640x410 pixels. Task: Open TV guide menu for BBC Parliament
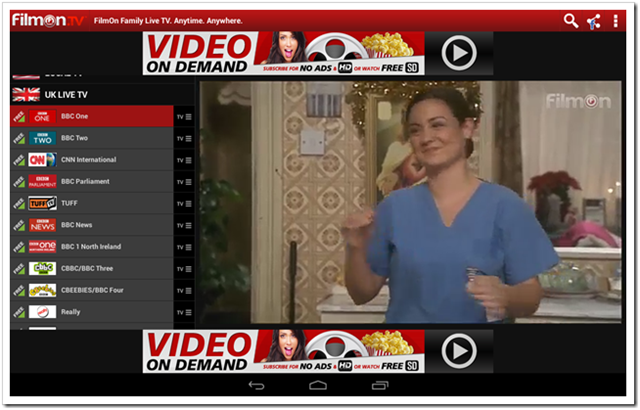[184, 182]
